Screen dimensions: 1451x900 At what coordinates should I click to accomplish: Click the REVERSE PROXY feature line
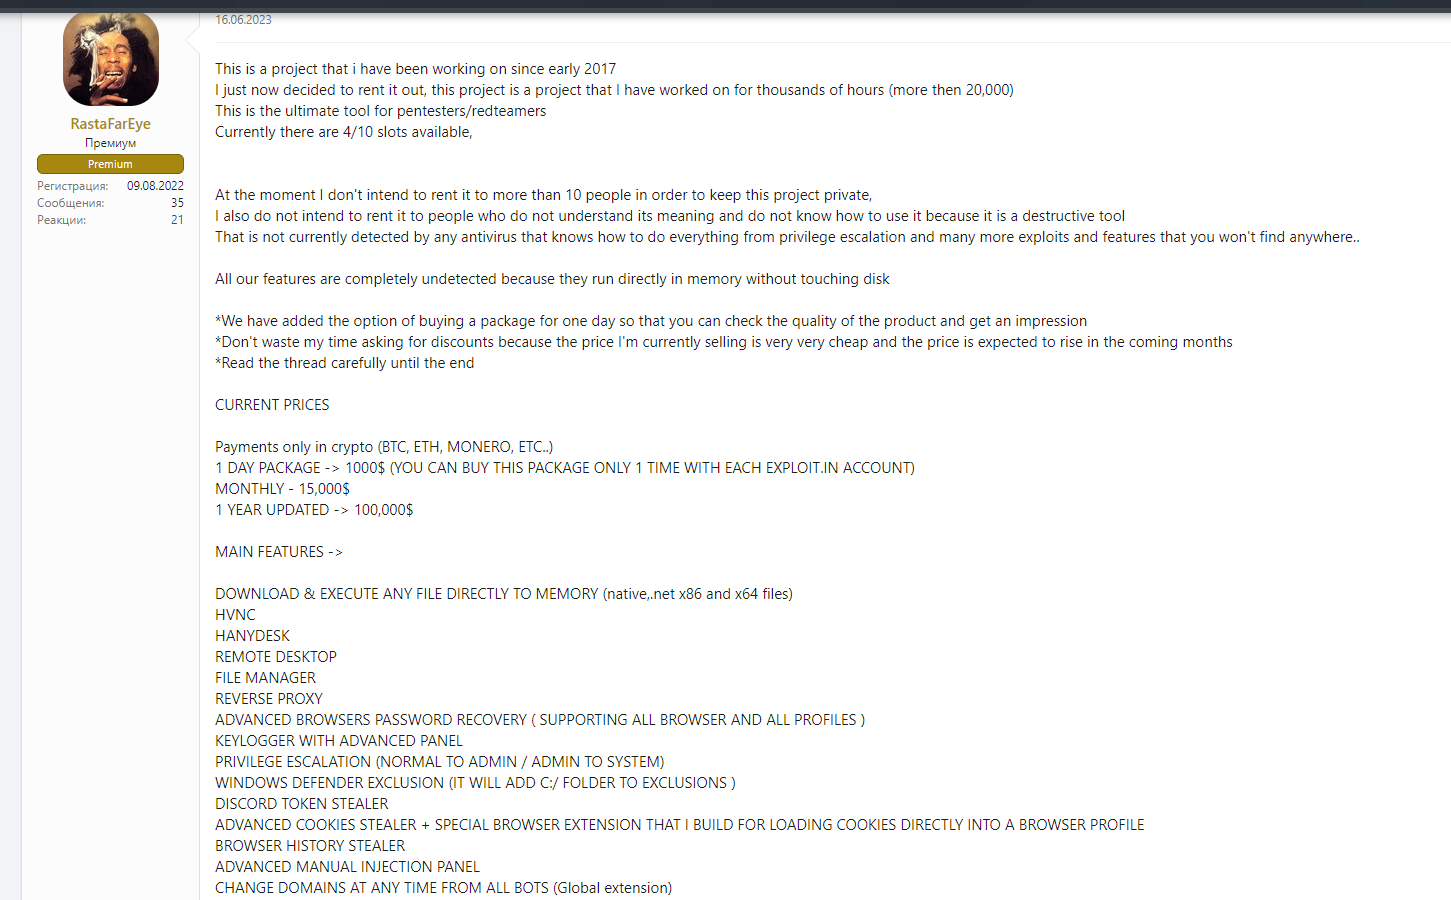(269, 699)
